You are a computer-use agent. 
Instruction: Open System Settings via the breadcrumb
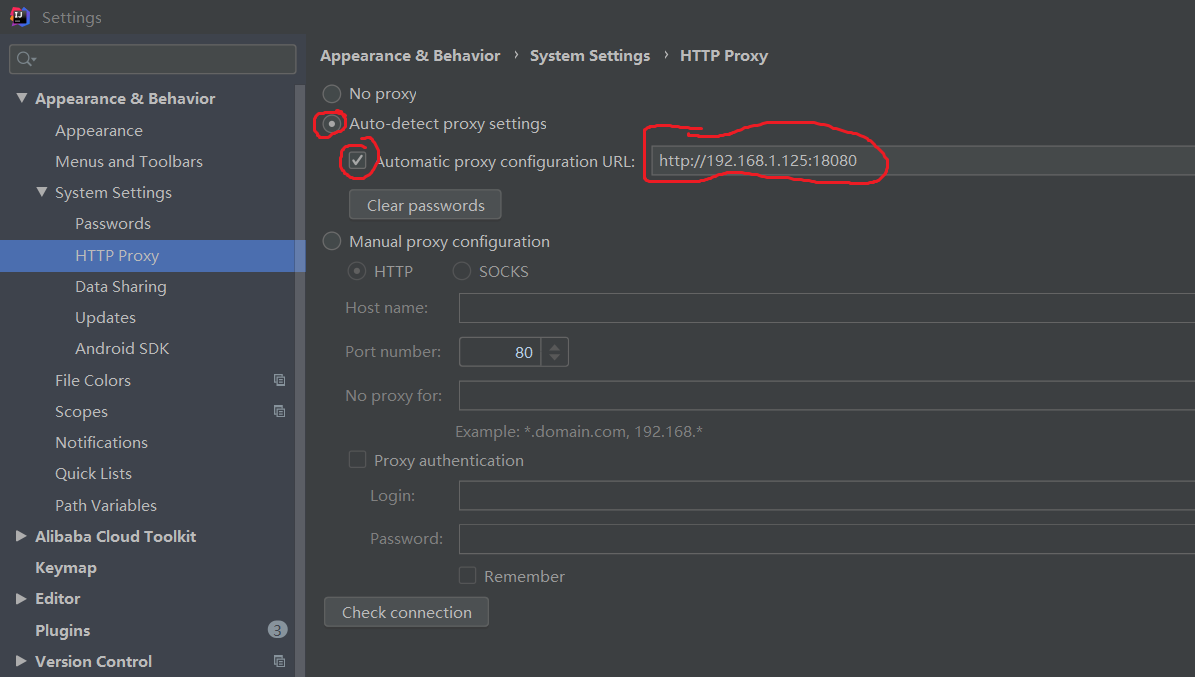click(x=589, y=55)
